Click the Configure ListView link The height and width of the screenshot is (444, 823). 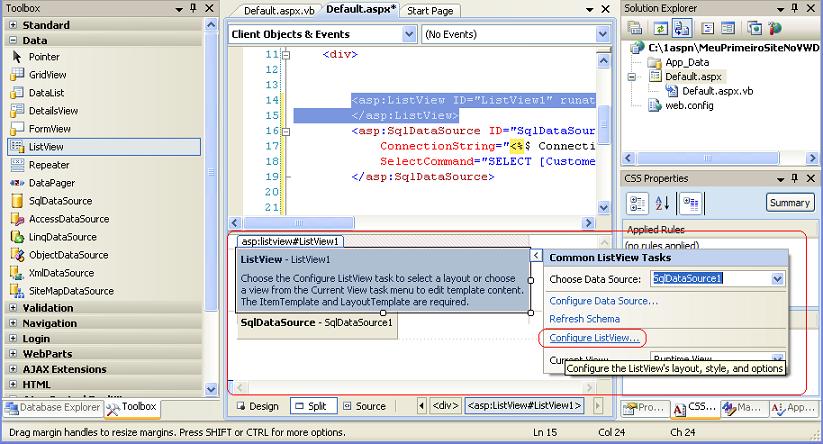(x=594, y=338)
